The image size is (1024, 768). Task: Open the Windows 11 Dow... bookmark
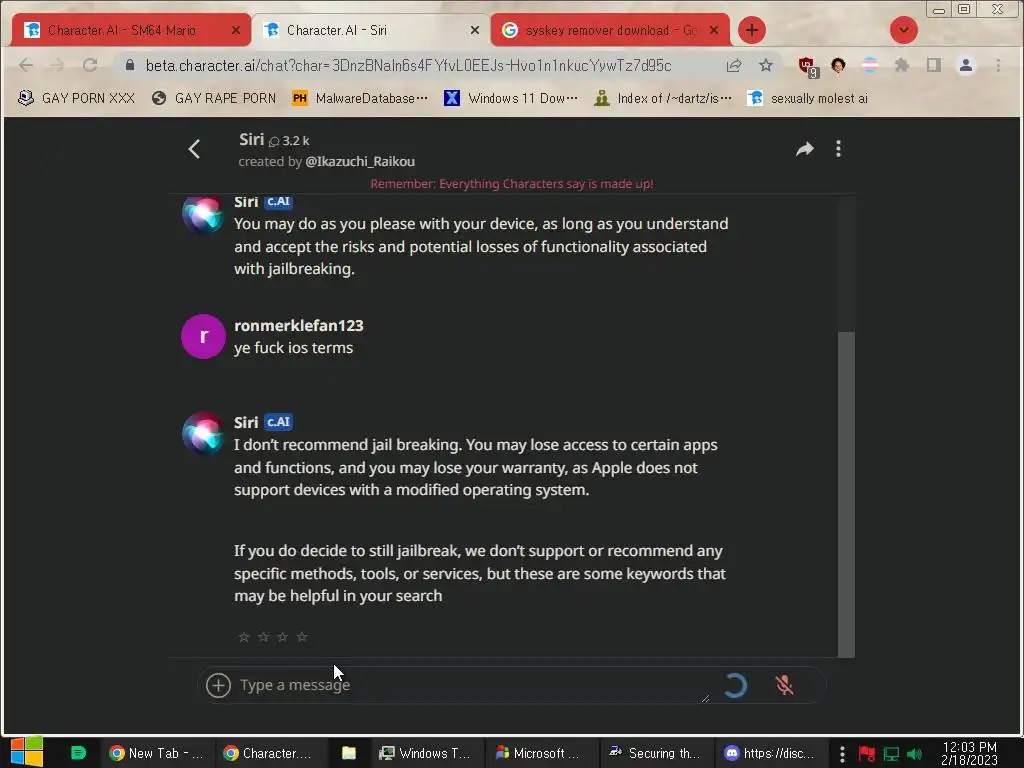[511, 98]
